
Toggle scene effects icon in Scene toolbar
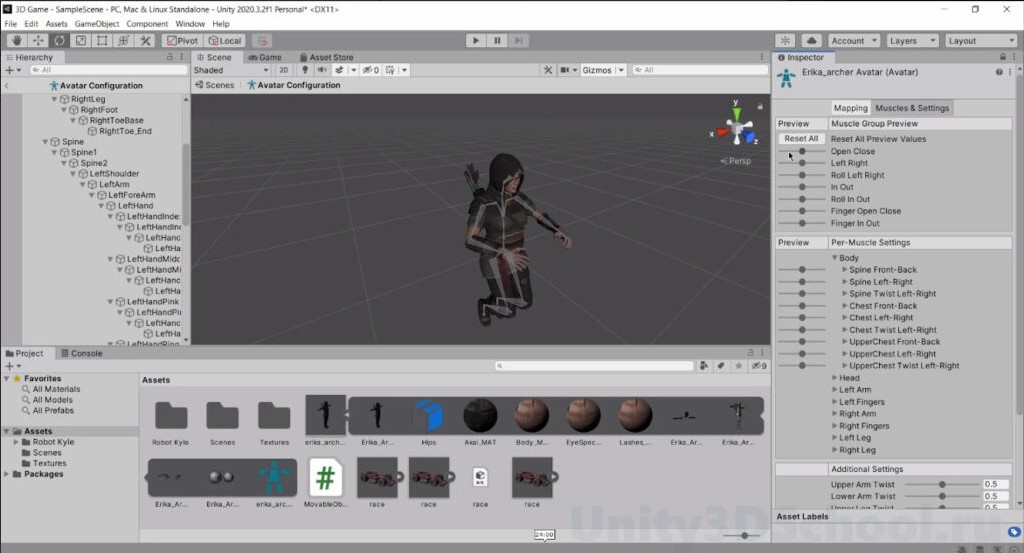pyautogui.click(x=339, y=70)
